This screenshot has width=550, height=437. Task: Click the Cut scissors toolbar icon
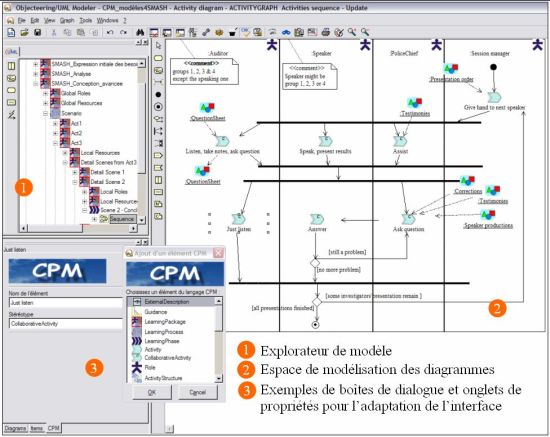(x=54, y=33)
